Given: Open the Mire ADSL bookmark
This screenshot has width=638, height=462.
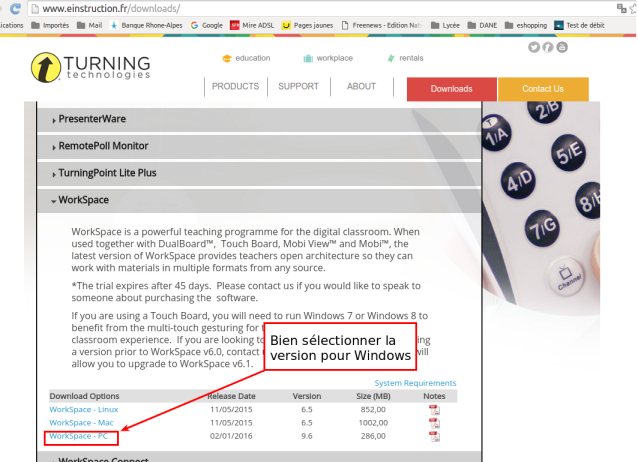Looking at the screenshot, I should coord(252,25).
